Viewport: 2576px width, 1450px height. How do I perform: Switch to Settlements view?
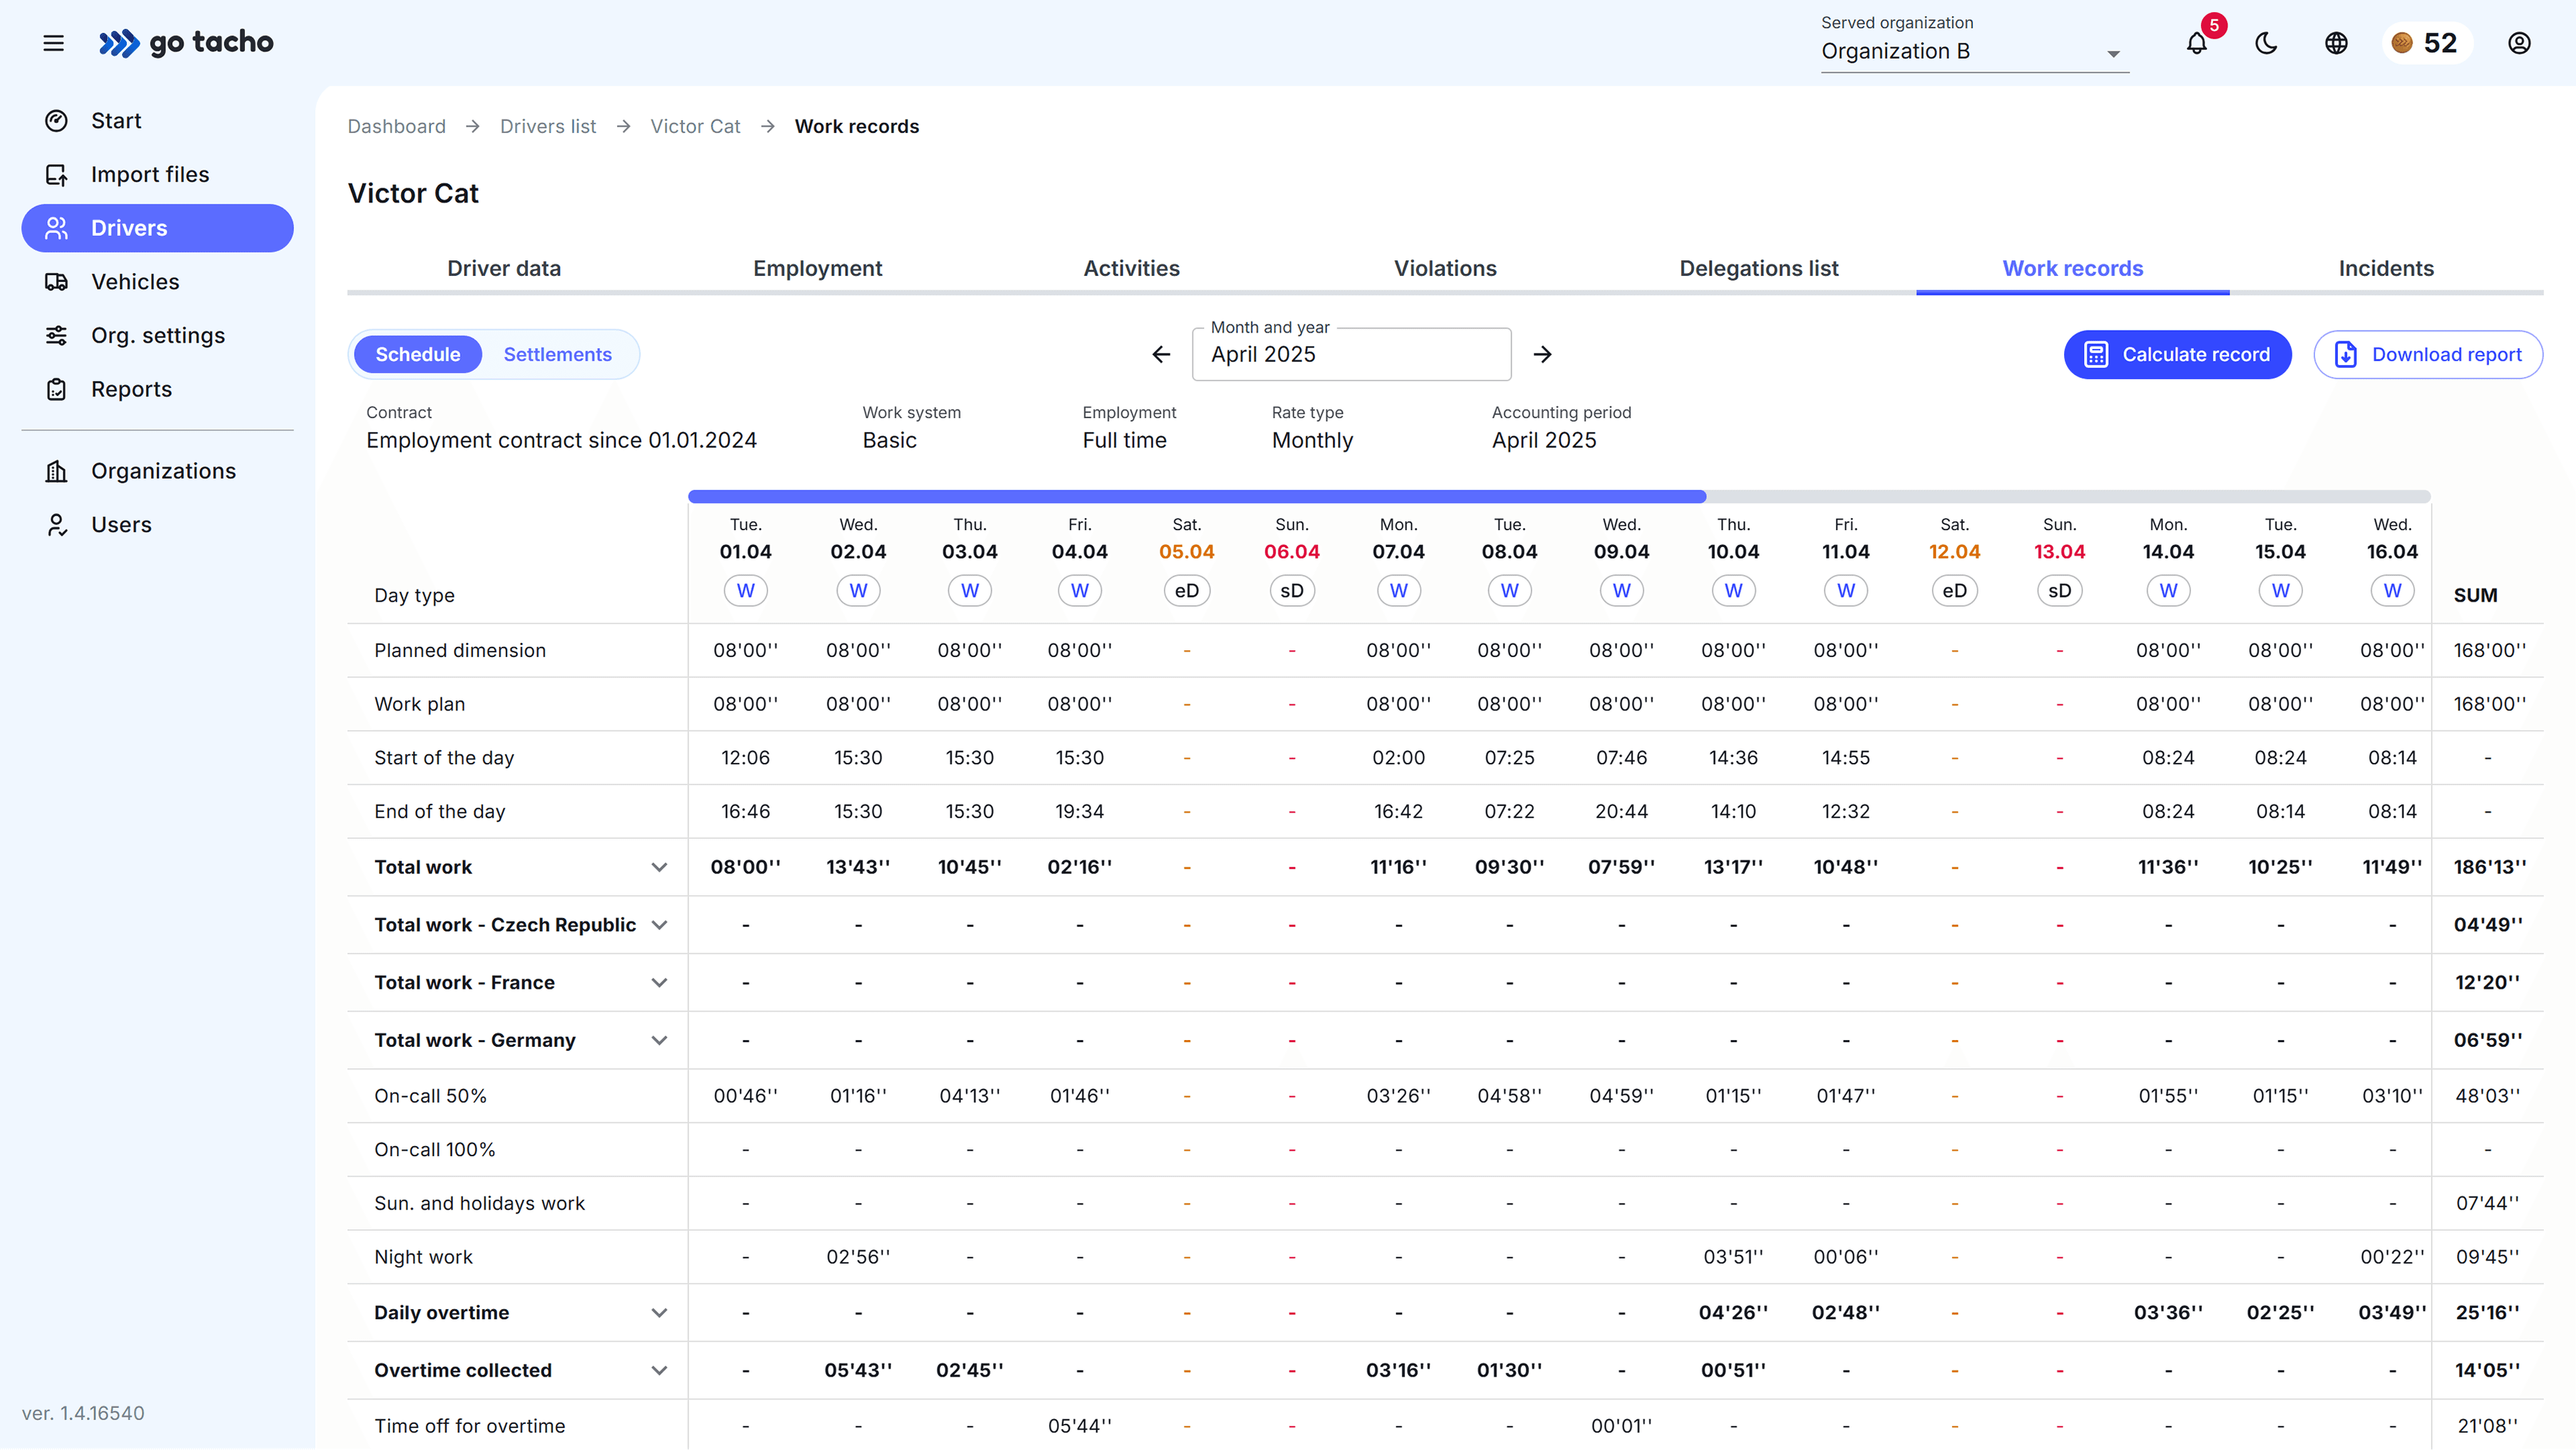[x=557, y=354]
